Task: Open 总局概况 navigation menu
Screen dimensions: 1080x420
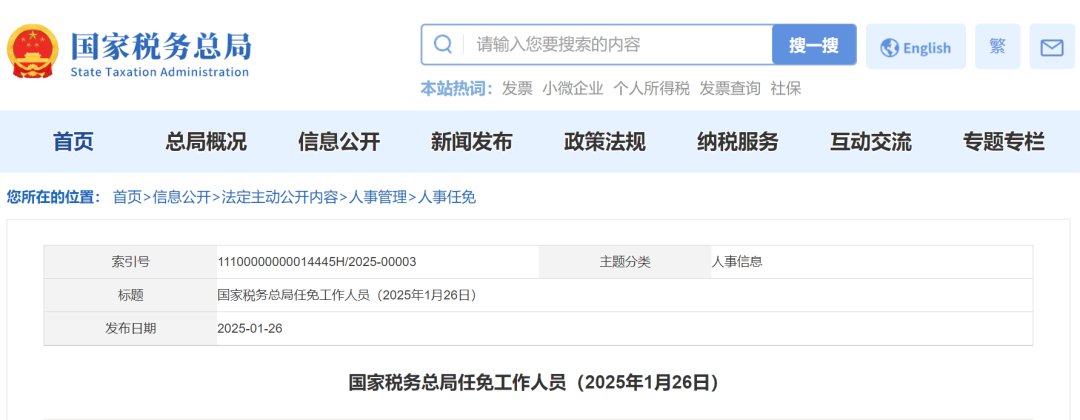Action: (206, 142)
